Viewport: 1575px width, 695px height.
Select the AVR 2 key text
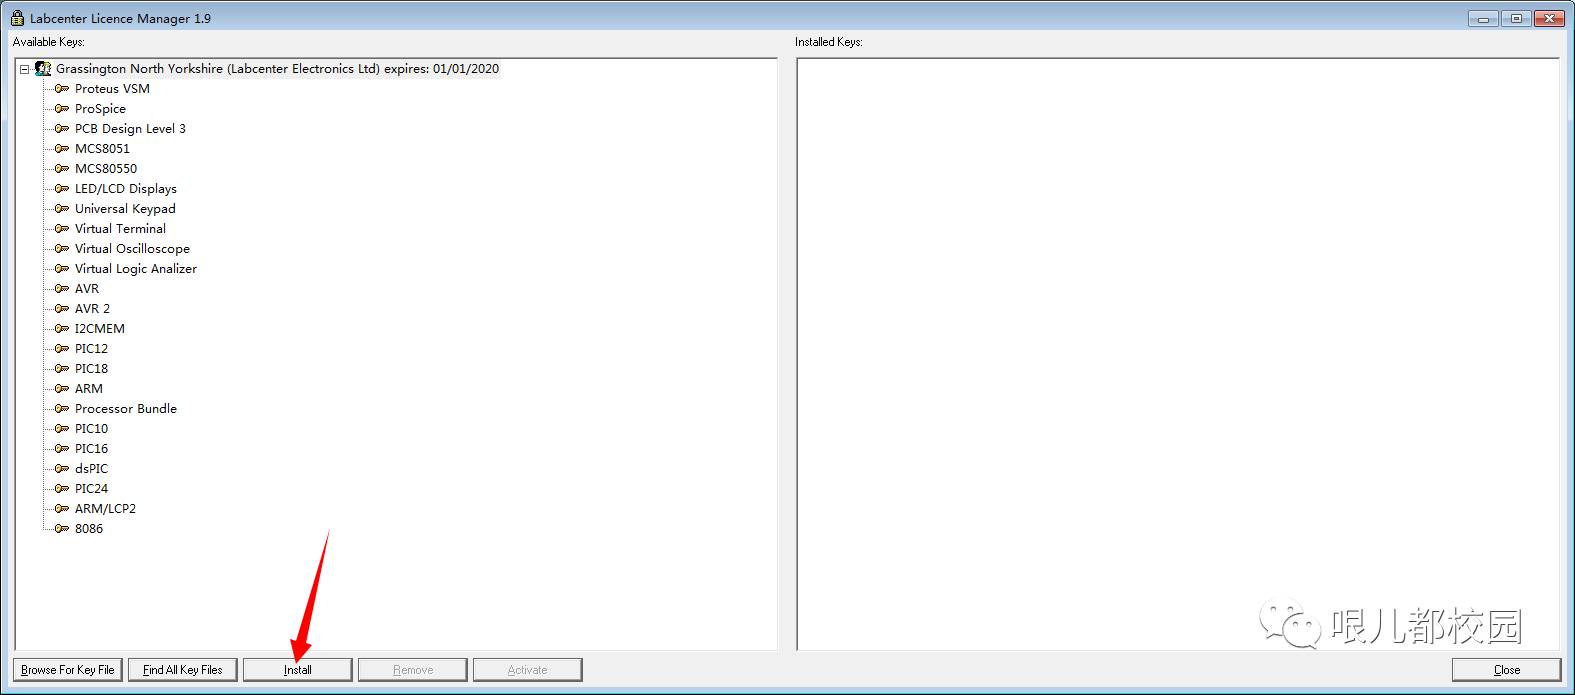[92, 309]
